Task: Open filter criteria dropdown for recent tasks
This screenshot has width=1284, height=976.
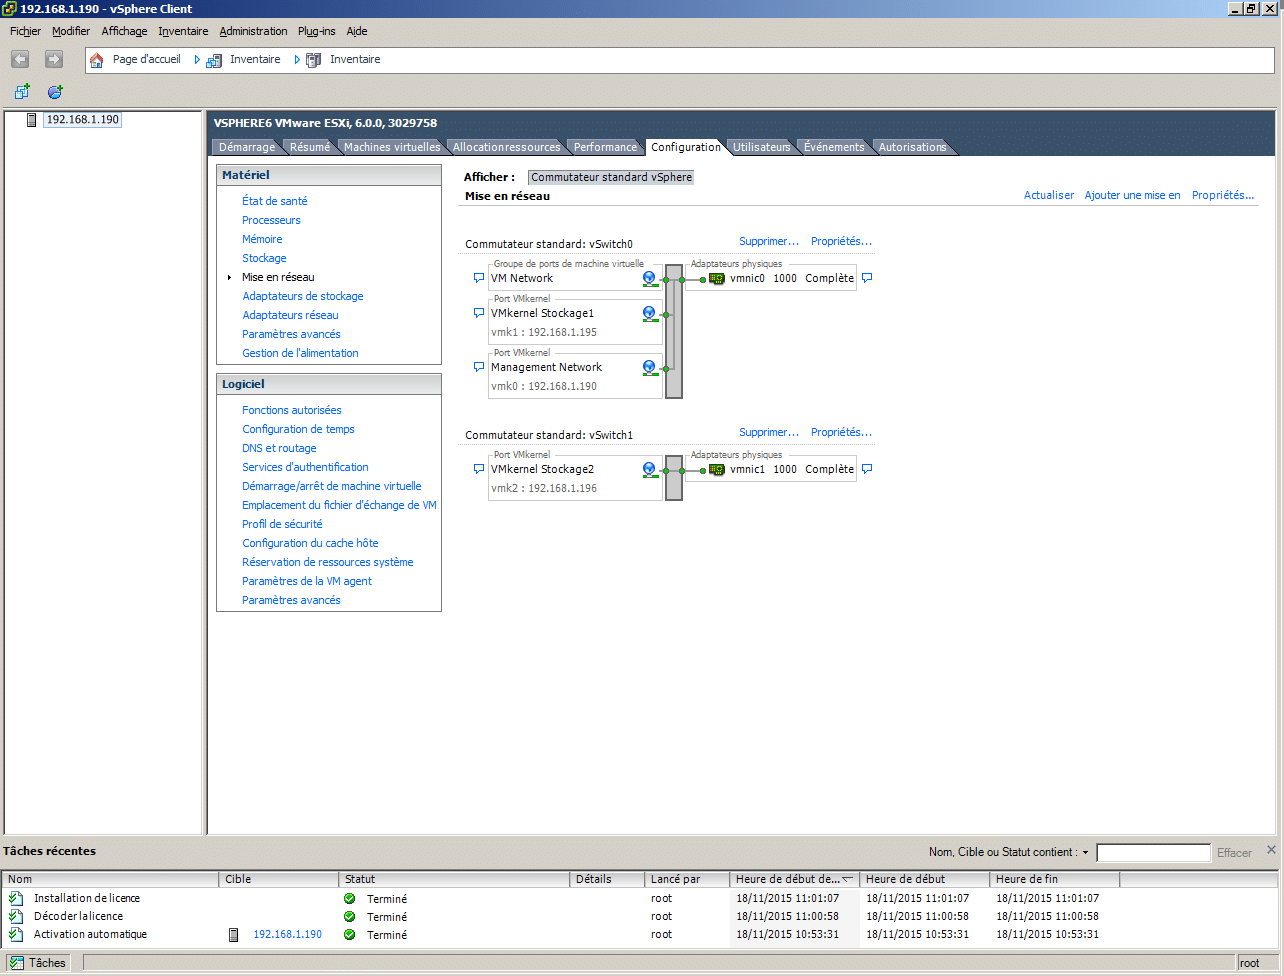Action: click(x=1085, y=853)
